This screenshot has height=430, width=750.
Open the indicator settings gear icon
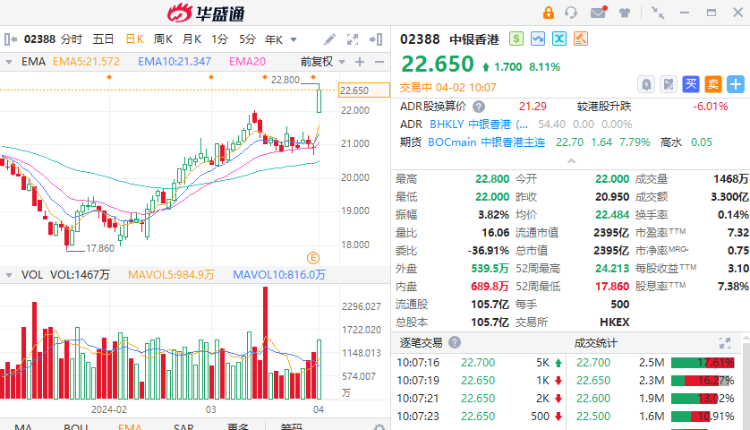[379, 427]
